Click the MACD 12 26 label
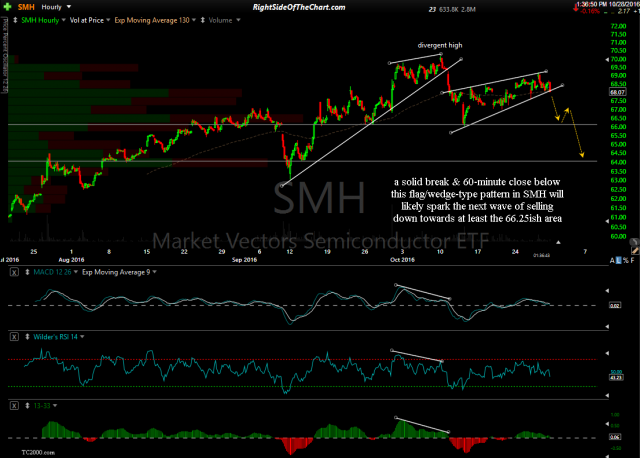 [x=52, y=272]
